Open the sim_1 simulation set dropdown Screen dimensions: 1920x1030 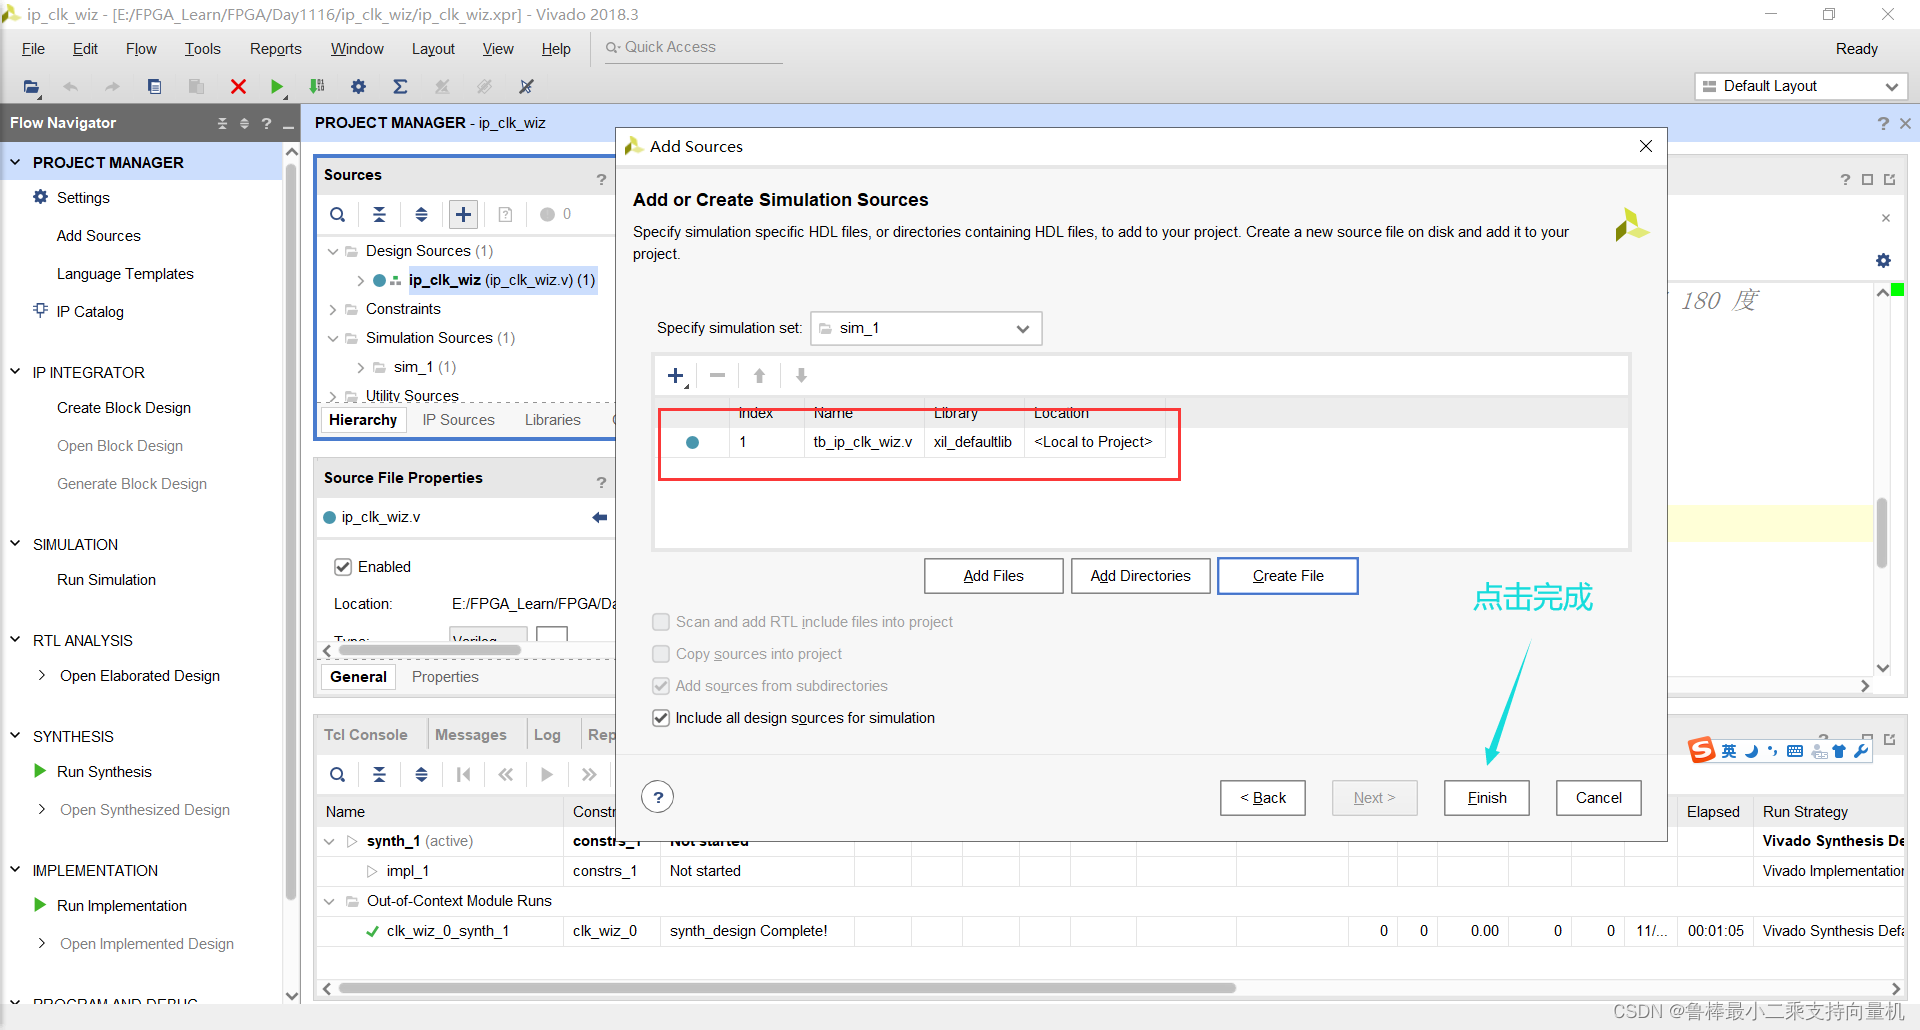tap(926, 328)
